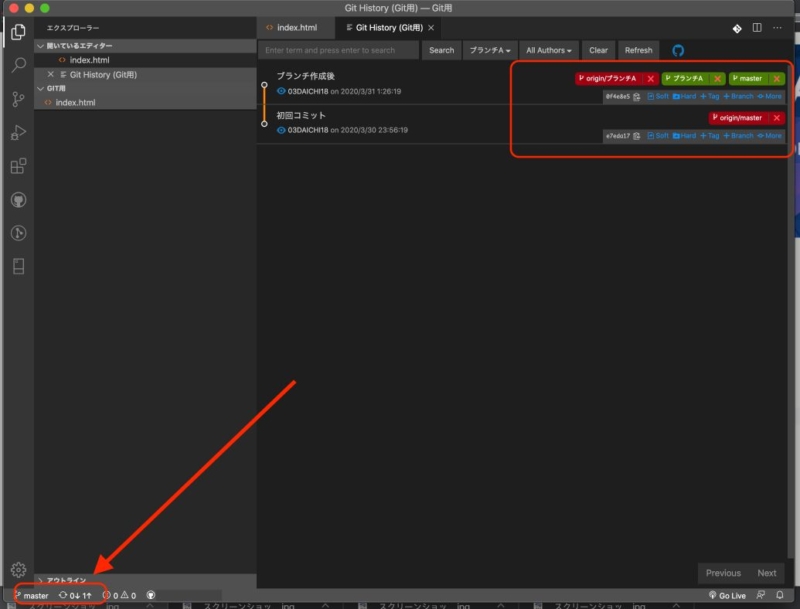
Task: Open the feedback icon in status bar
Action: pos(760,595)
